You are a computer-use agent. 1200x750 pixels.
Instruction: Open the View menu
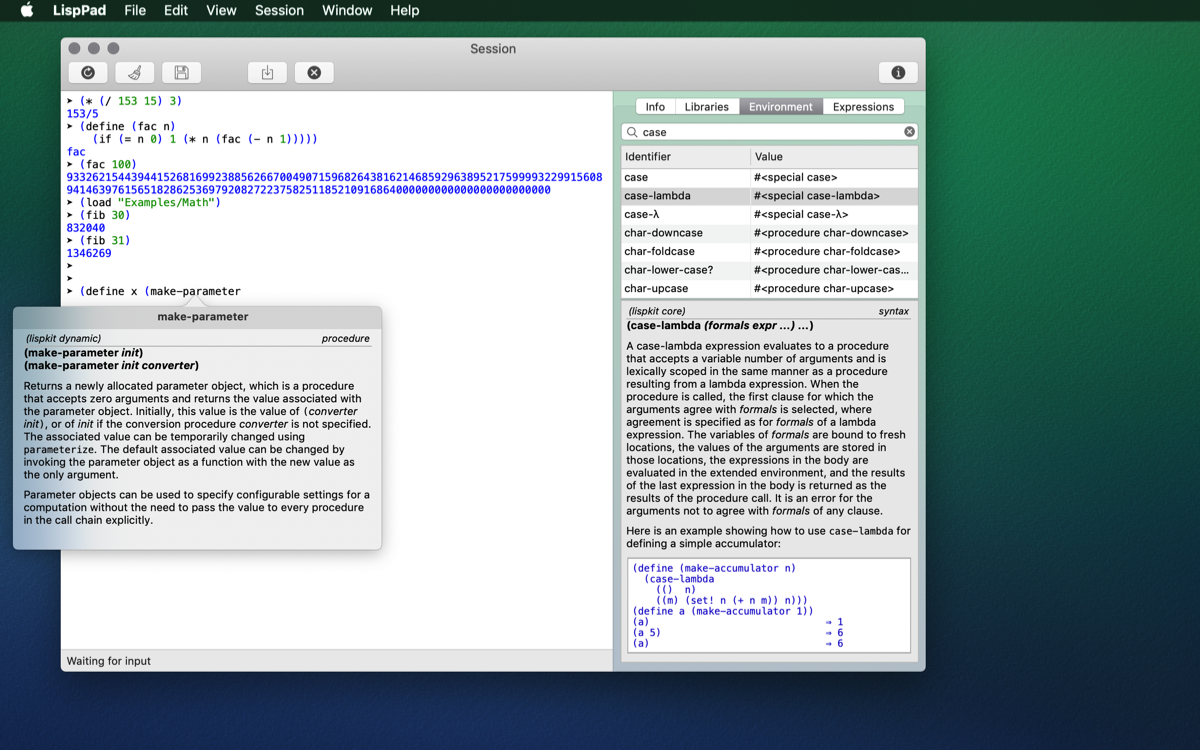[x=221, y=10]
